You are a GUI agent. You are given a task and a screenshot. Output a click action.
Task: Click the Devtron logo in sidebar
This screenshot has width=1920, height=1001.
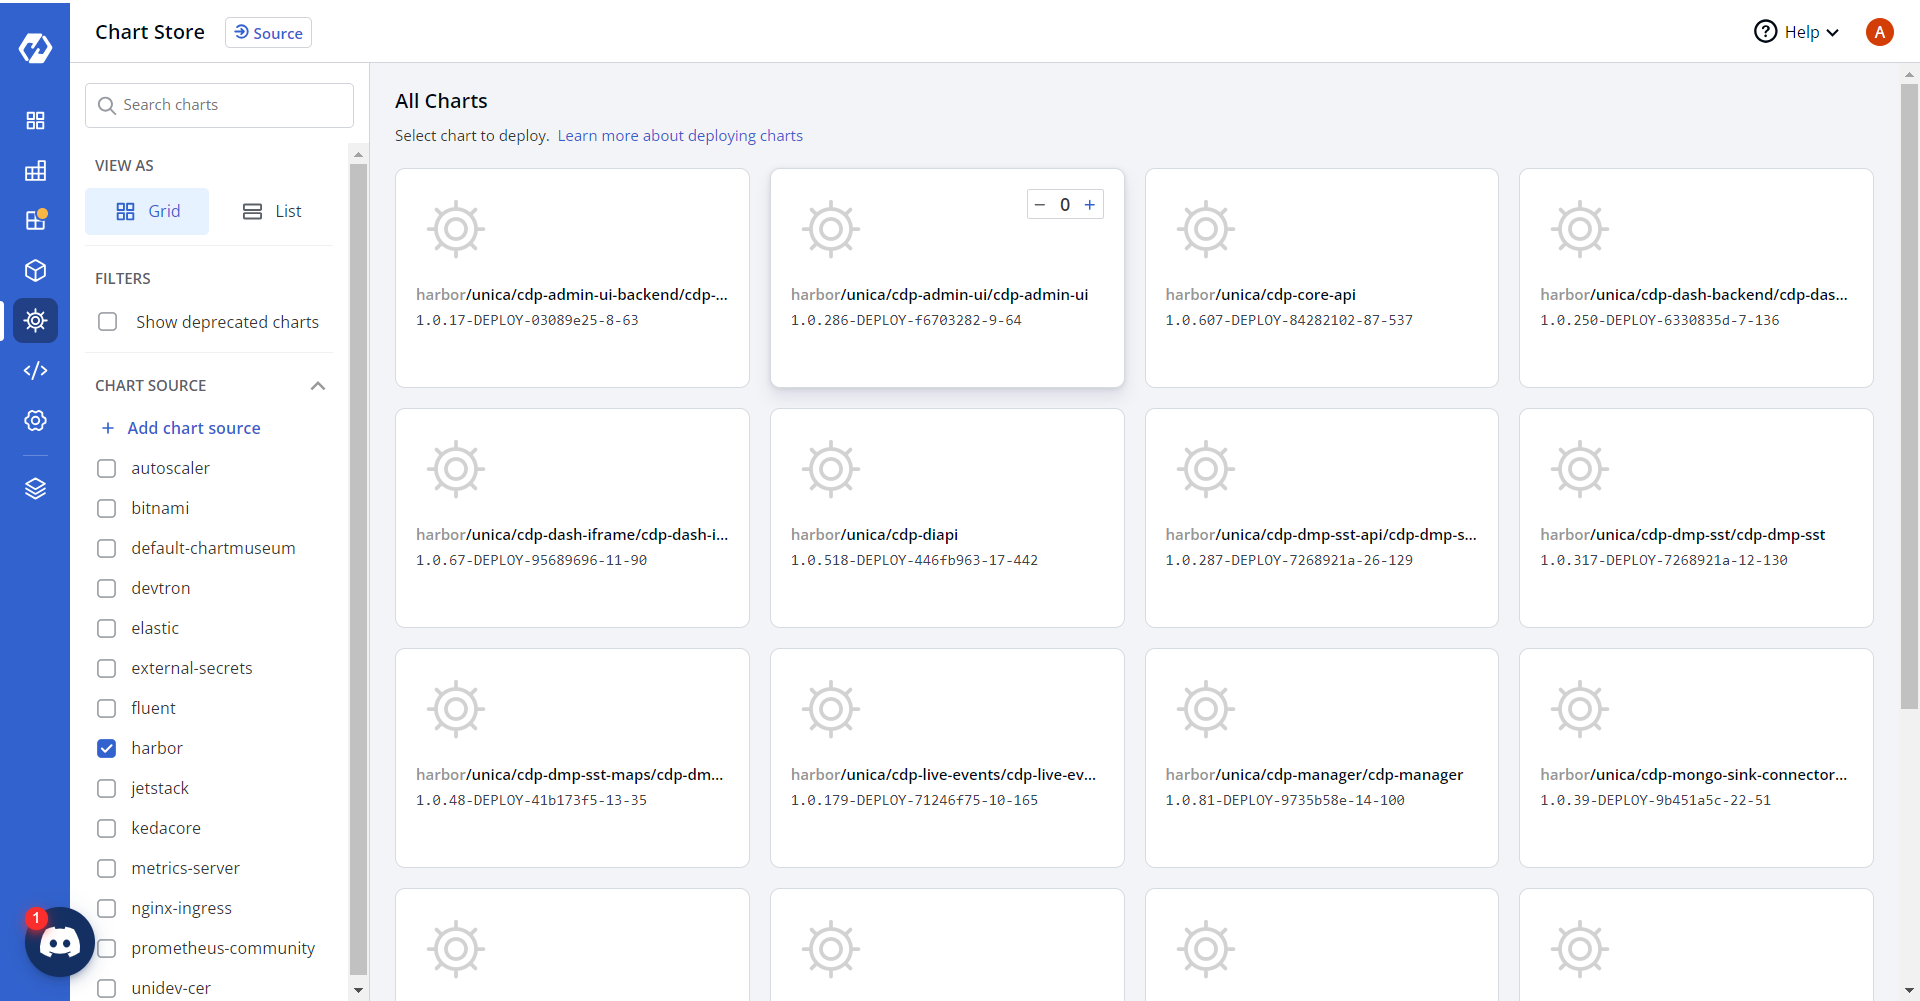[35, 47]
